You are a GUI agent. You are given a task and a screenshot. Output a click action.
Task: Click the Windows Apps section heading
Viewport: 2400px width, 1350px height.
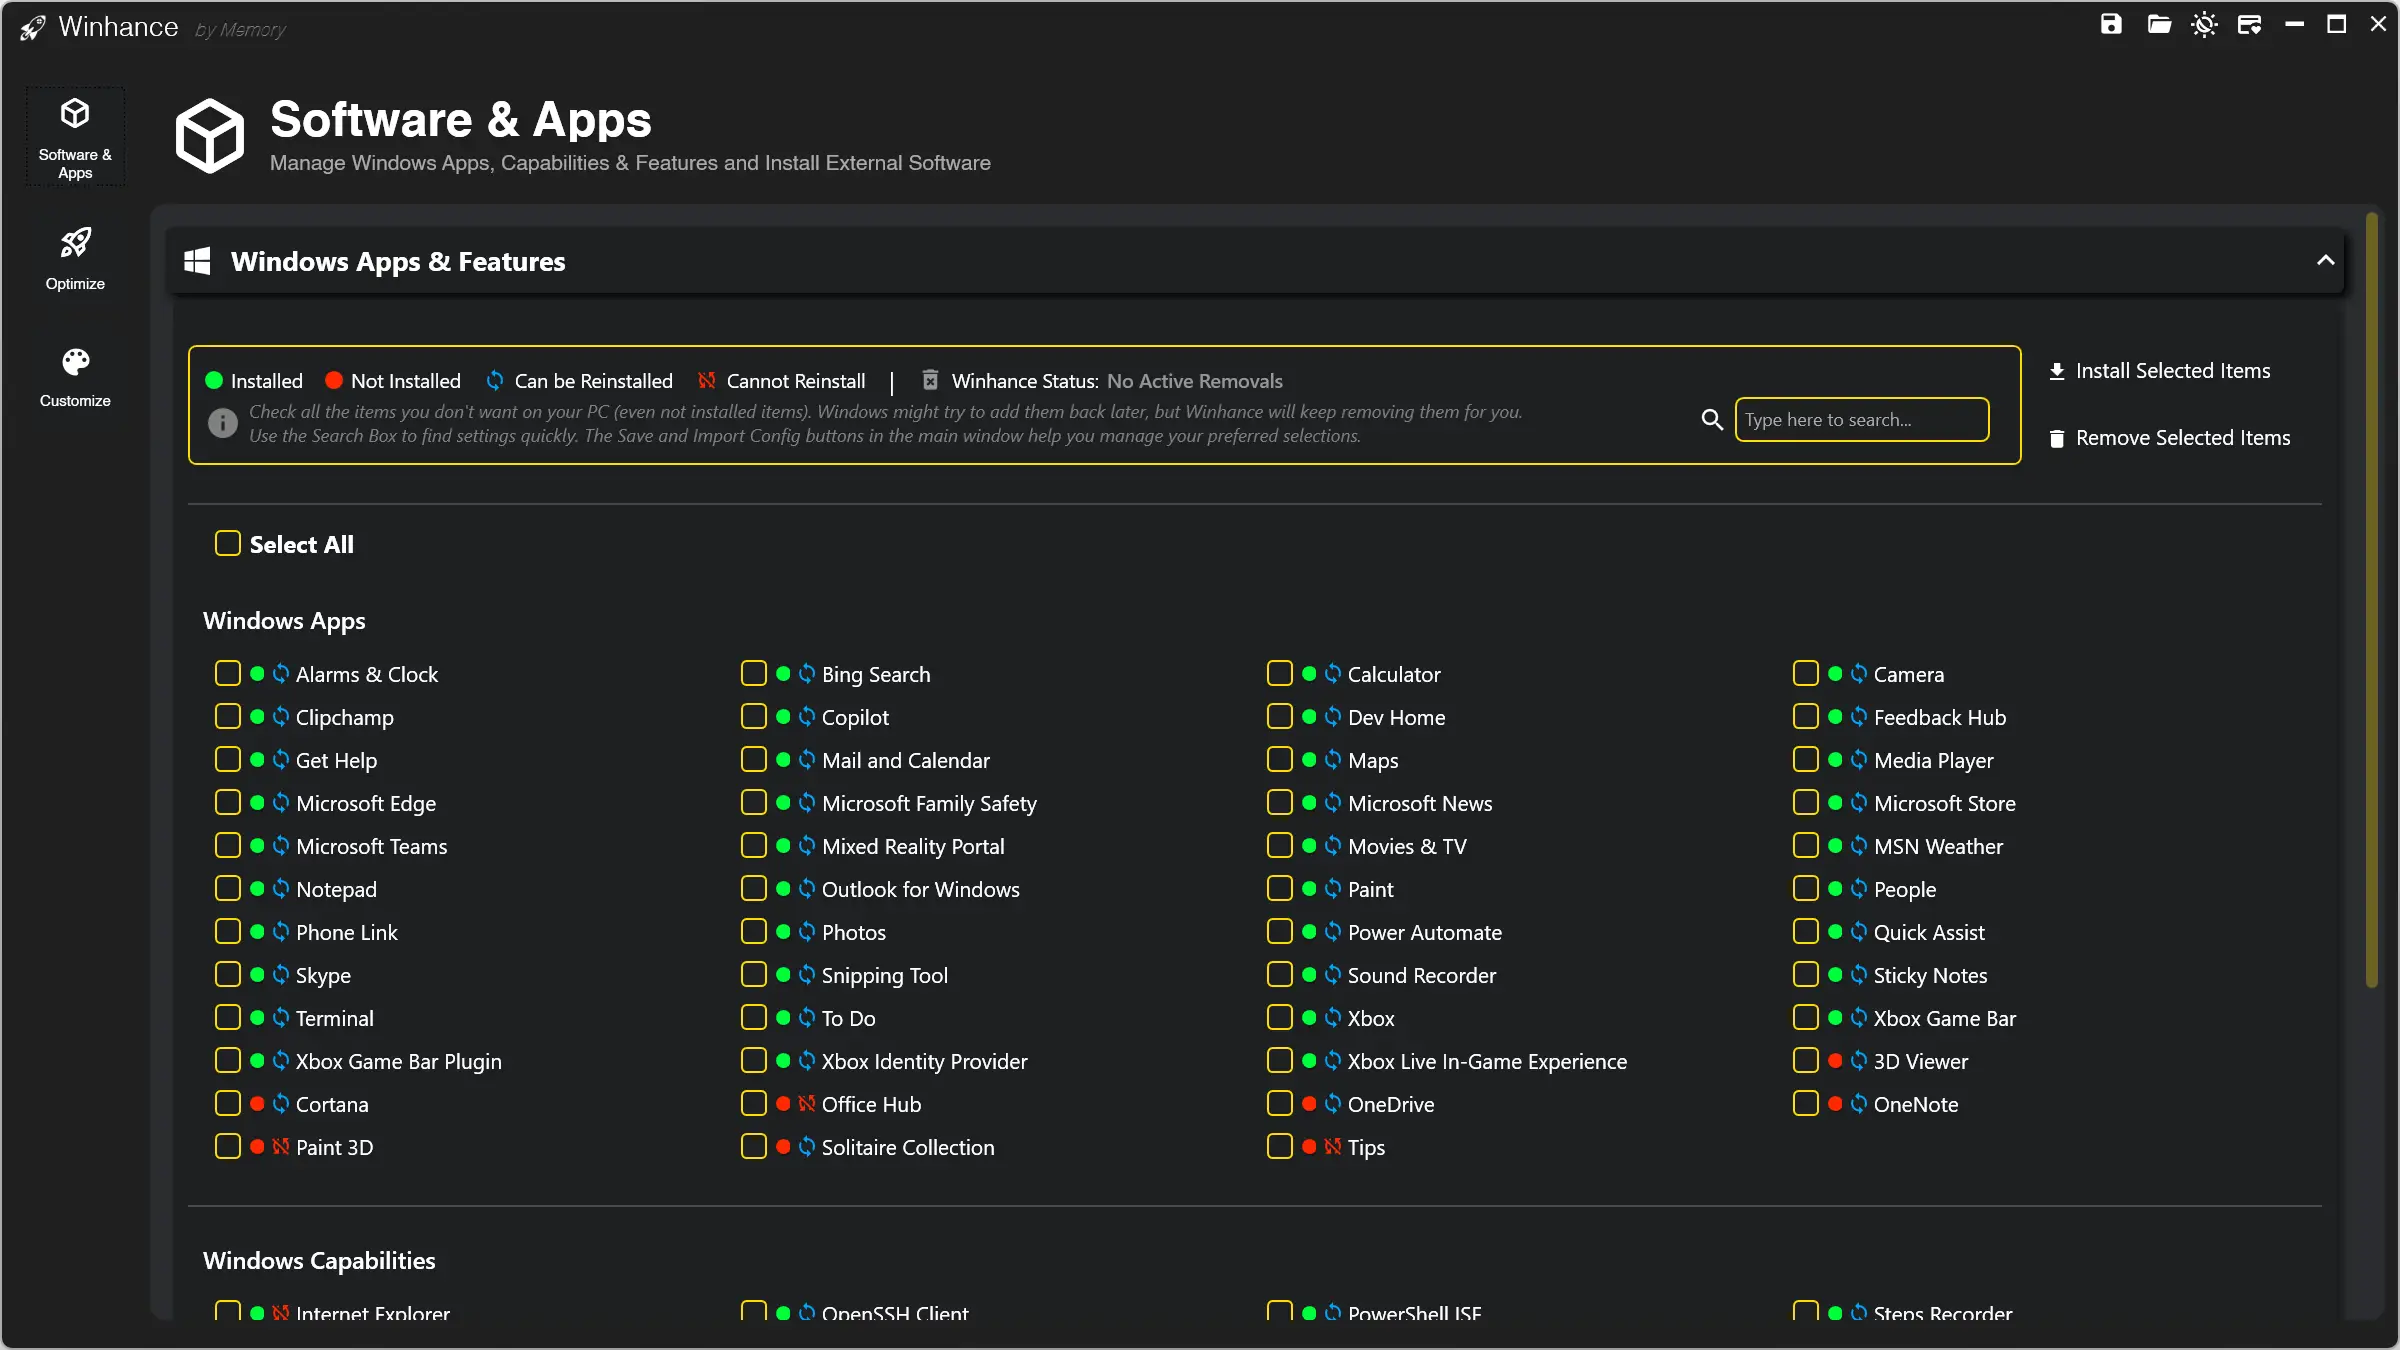pyautogui.click(x=284, y=621)
